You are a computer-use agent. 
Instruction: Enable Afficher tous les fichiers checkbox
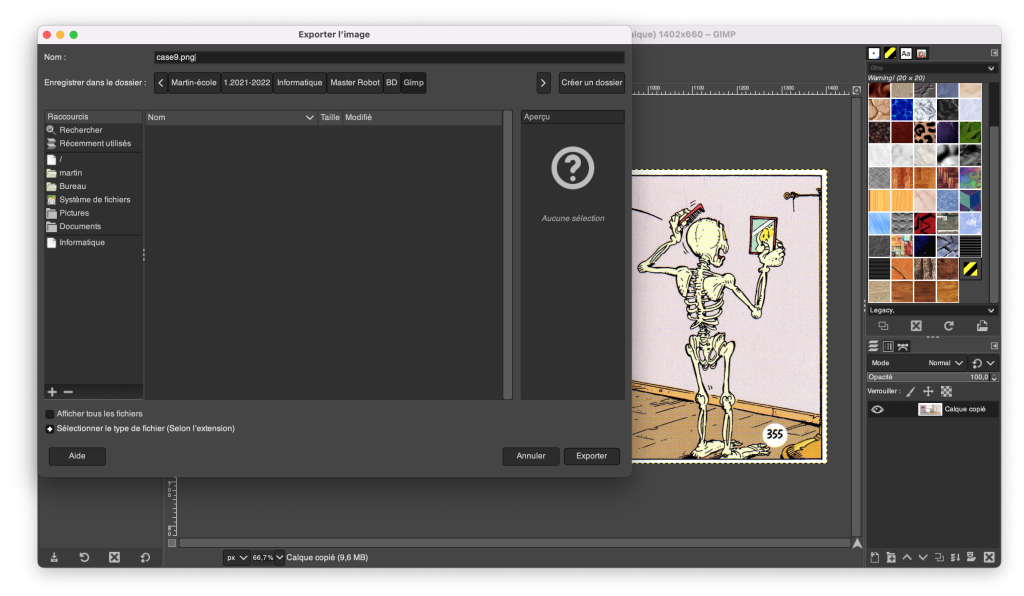coord(50,414)
